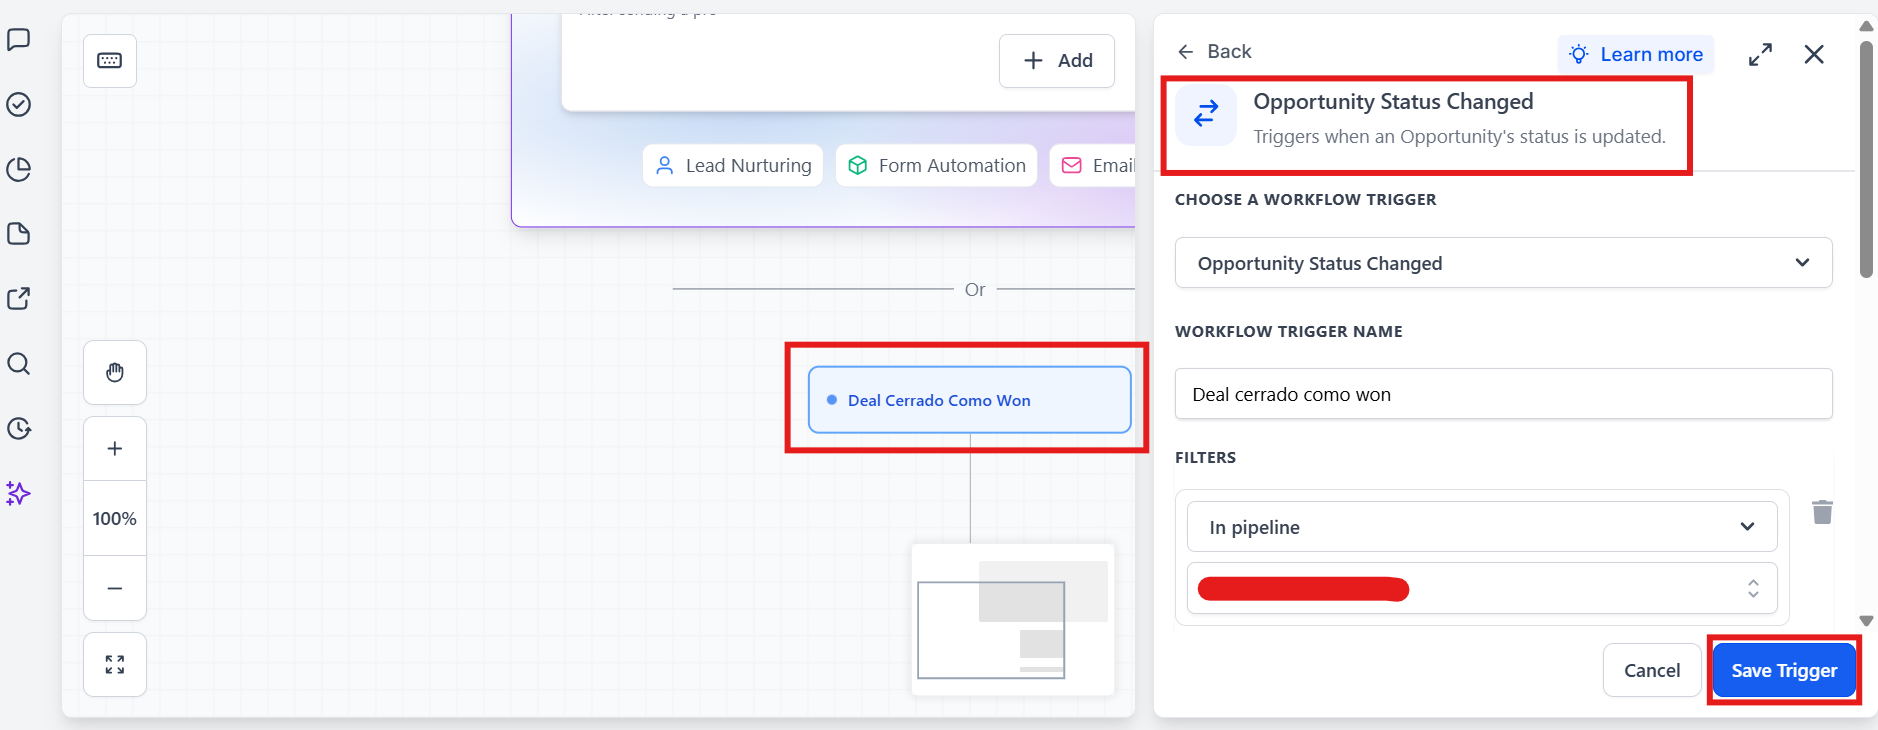Viewport: 1878px width, 730px height.
Task: Open the conversations chat icon in sidebar
Action: click(19, 40)
